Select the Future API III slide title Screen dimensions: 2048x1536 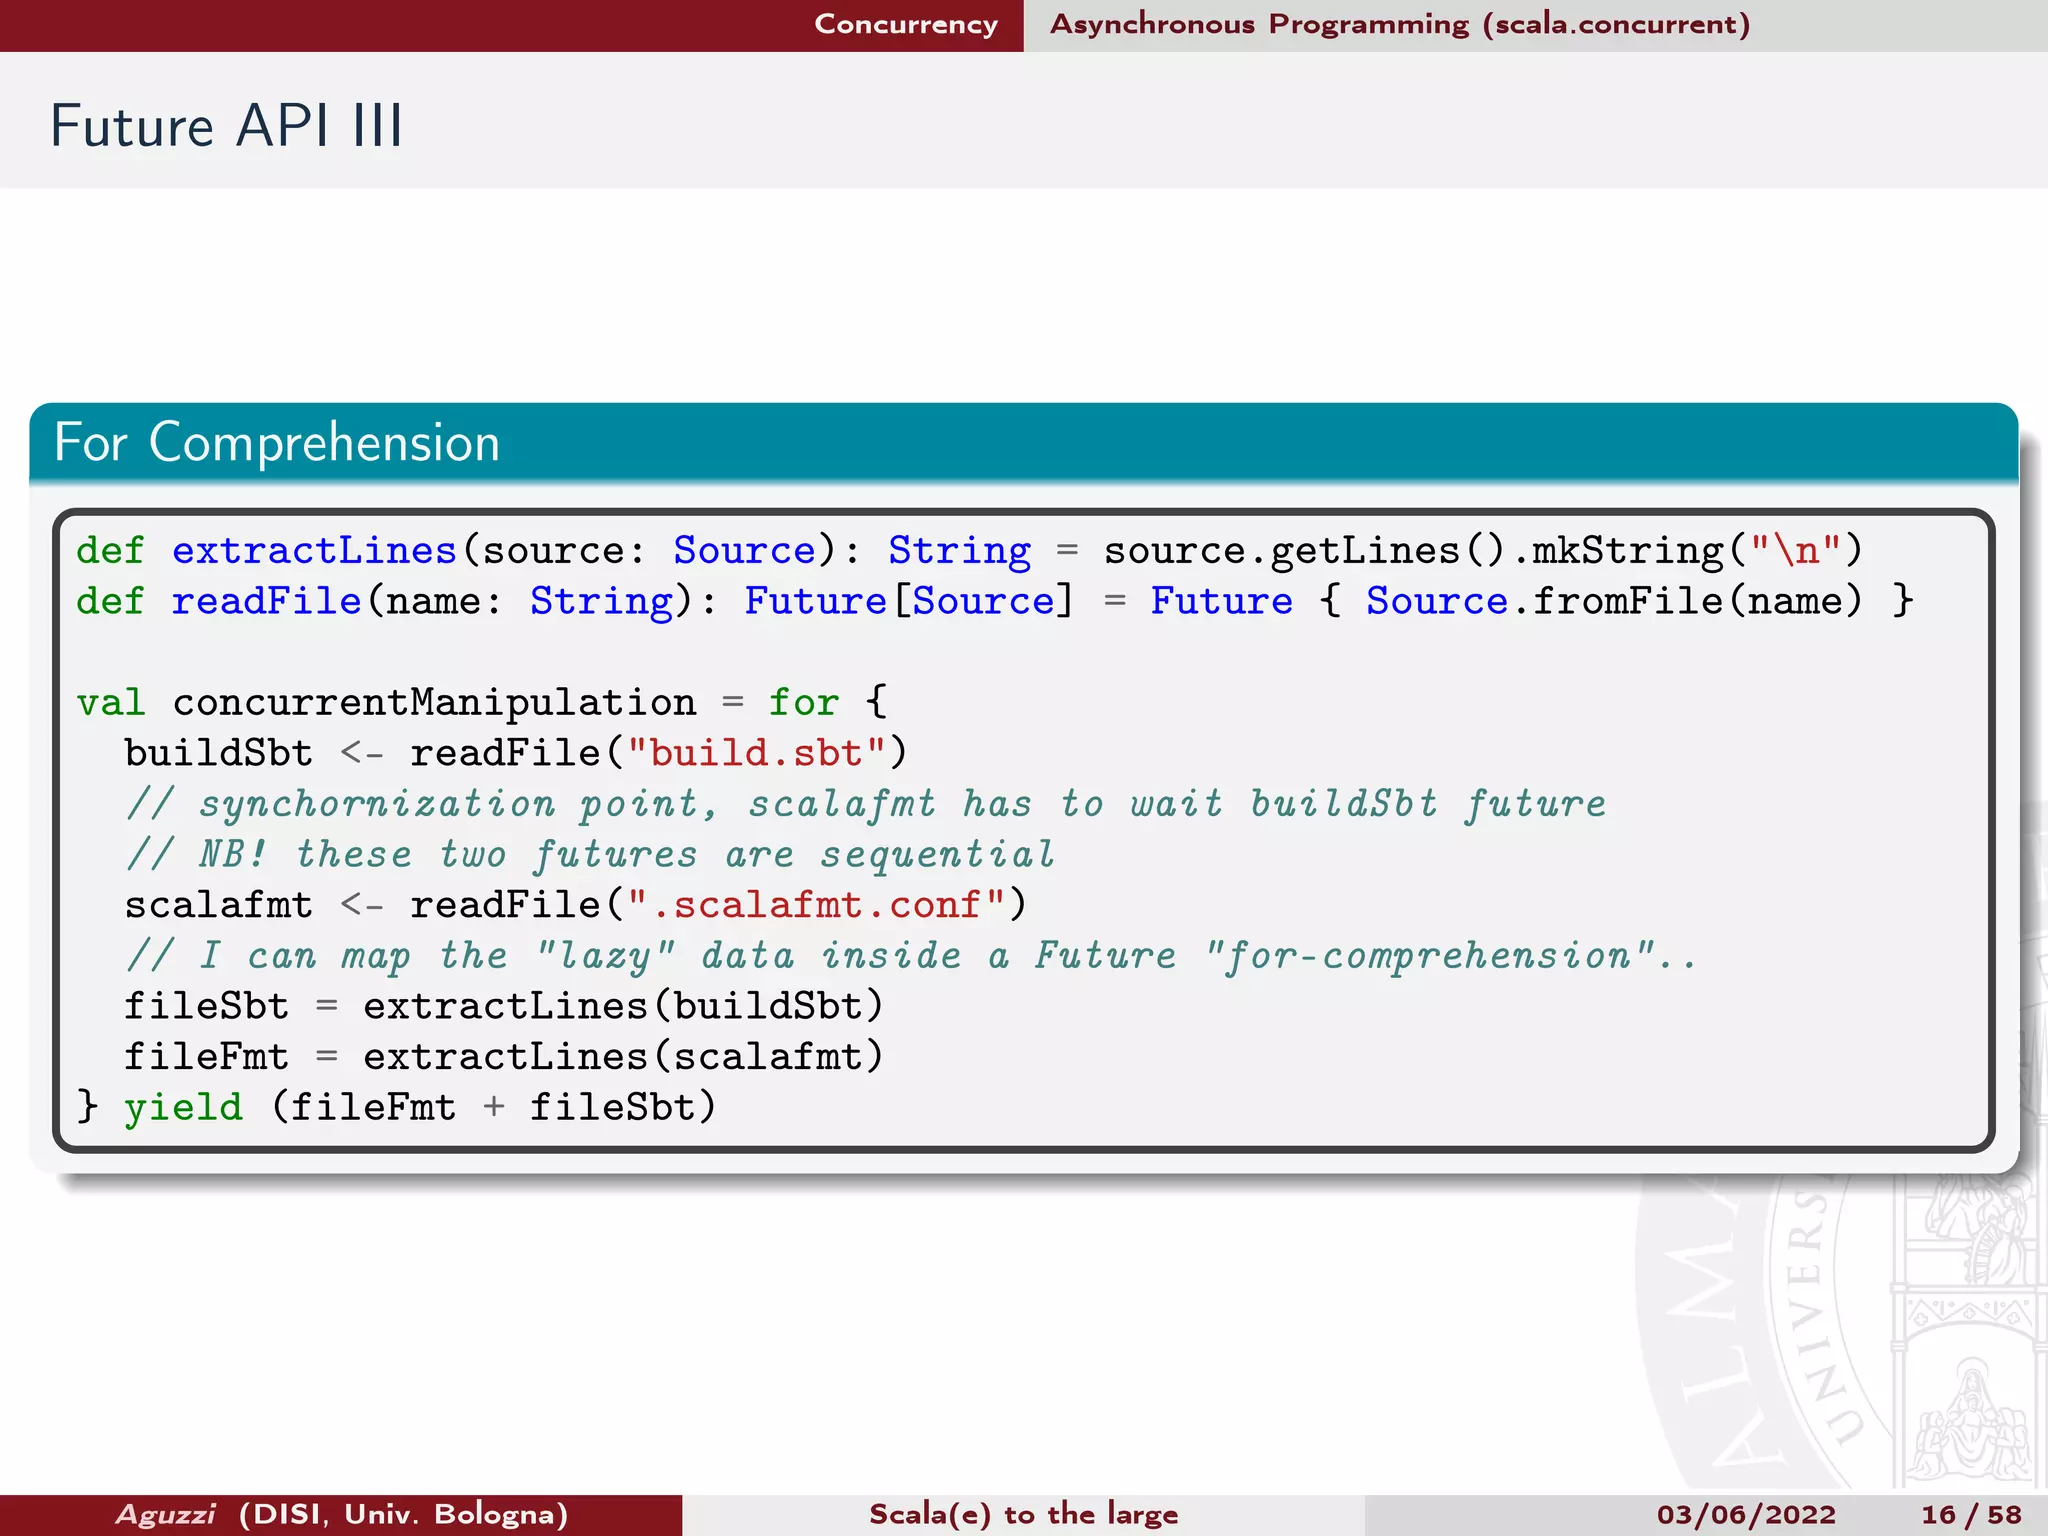(x=226, y=126)
